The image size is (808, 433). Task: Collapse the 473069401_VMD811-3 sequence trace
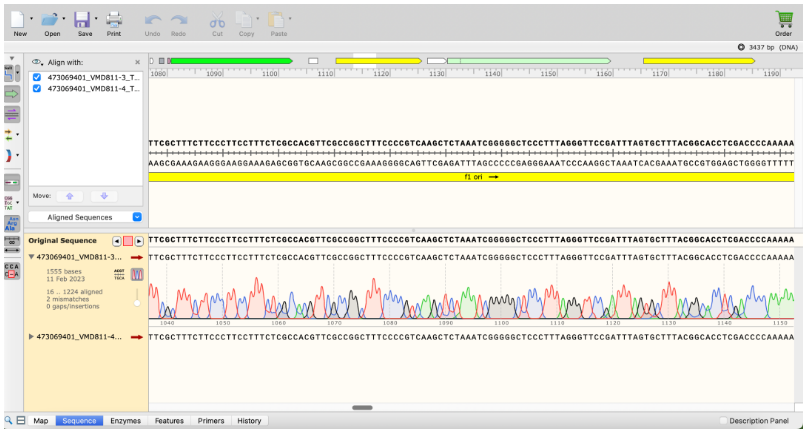[31, 257]
